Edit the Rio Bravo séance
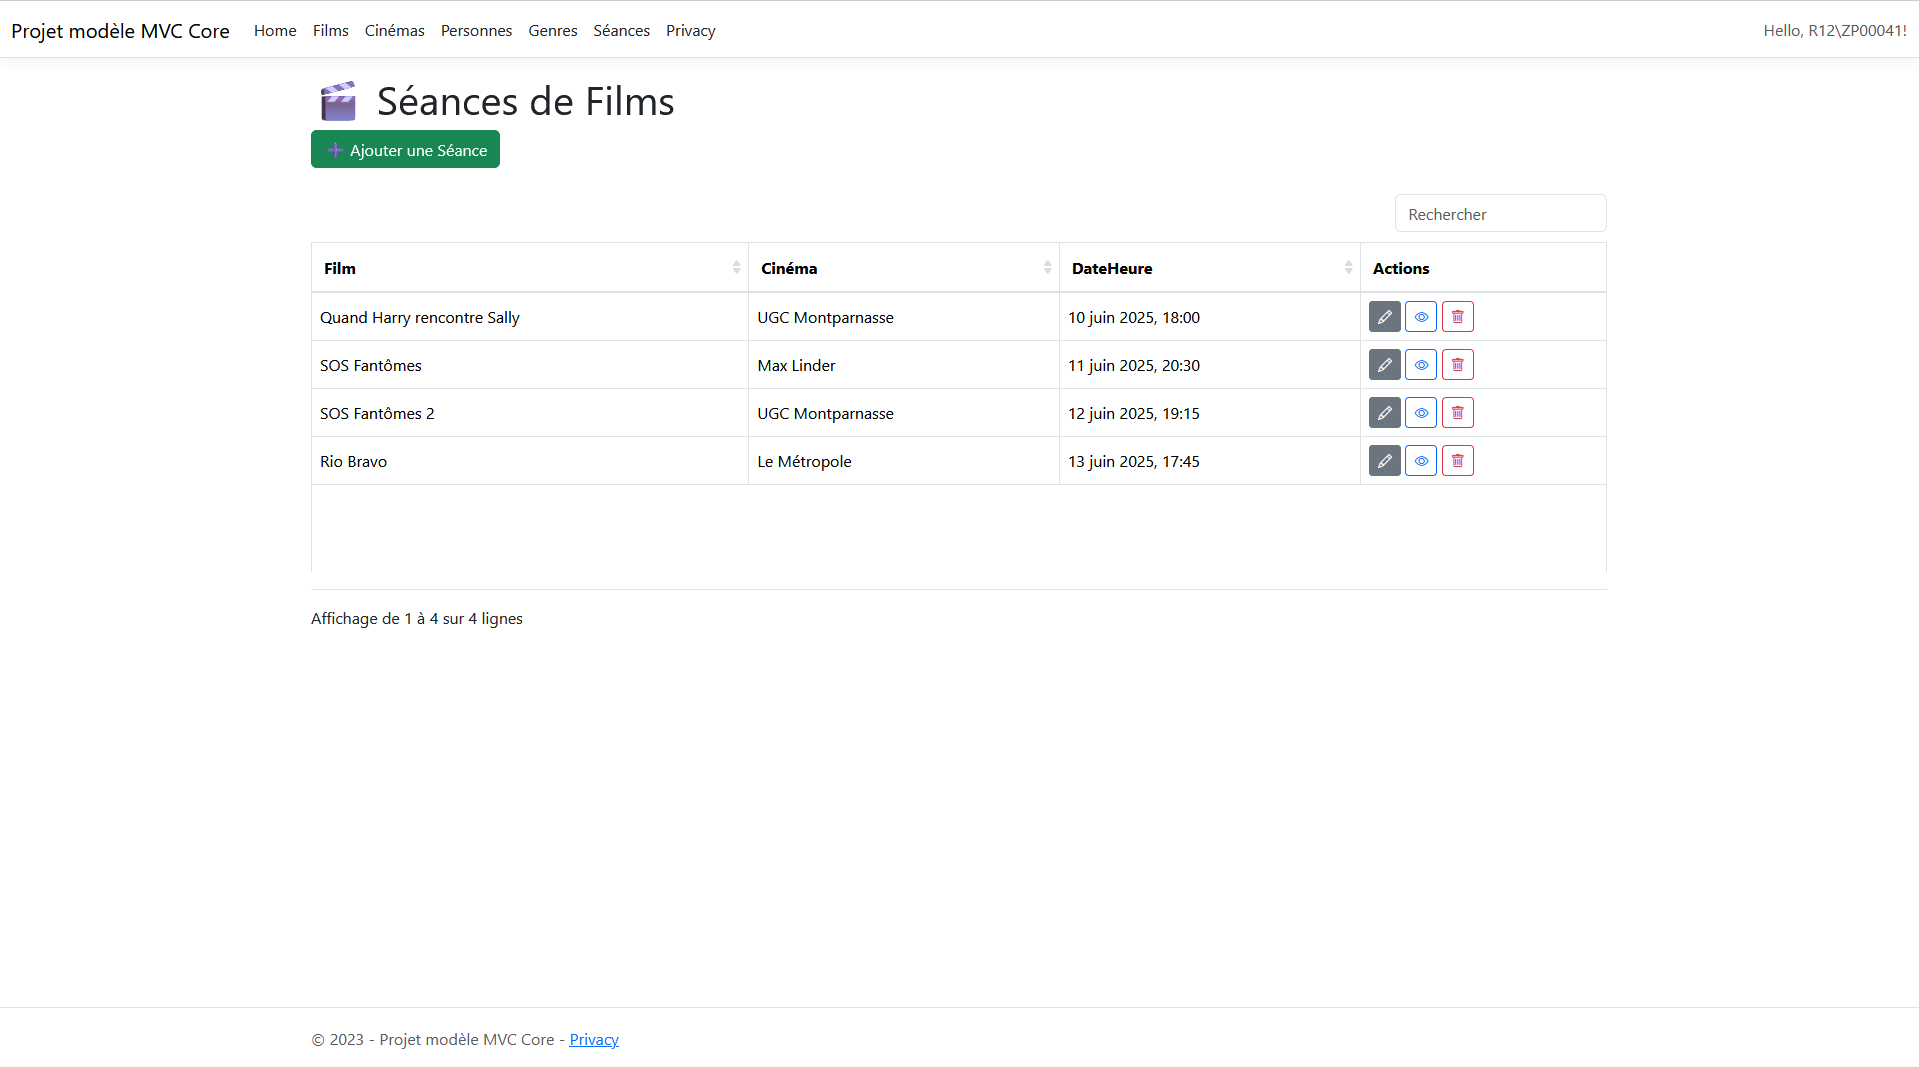Viewport: 1919px width, 1067px height. point(1384,461)
